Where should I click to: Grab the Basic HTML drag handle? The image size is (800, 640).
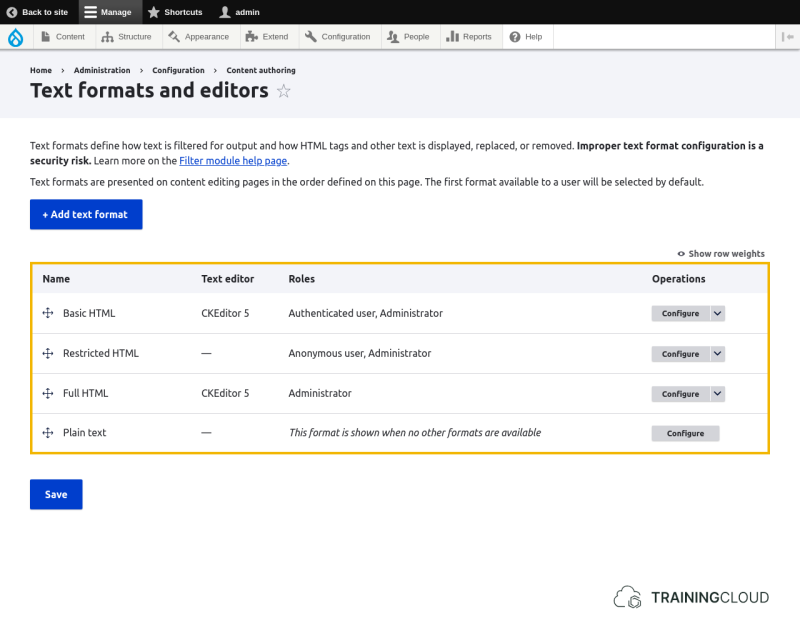click(48, 313)
